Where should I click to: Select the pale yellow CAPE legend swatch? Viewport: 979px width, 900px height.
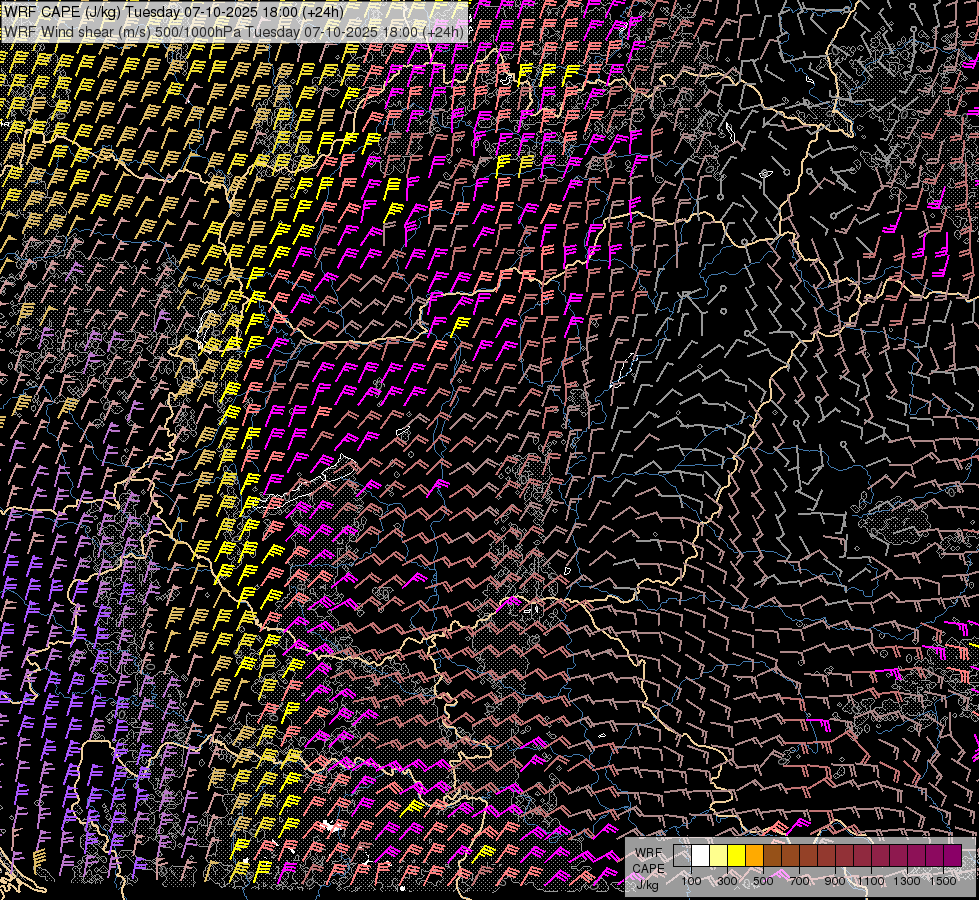pyautogui.click(x=719, y=856)
